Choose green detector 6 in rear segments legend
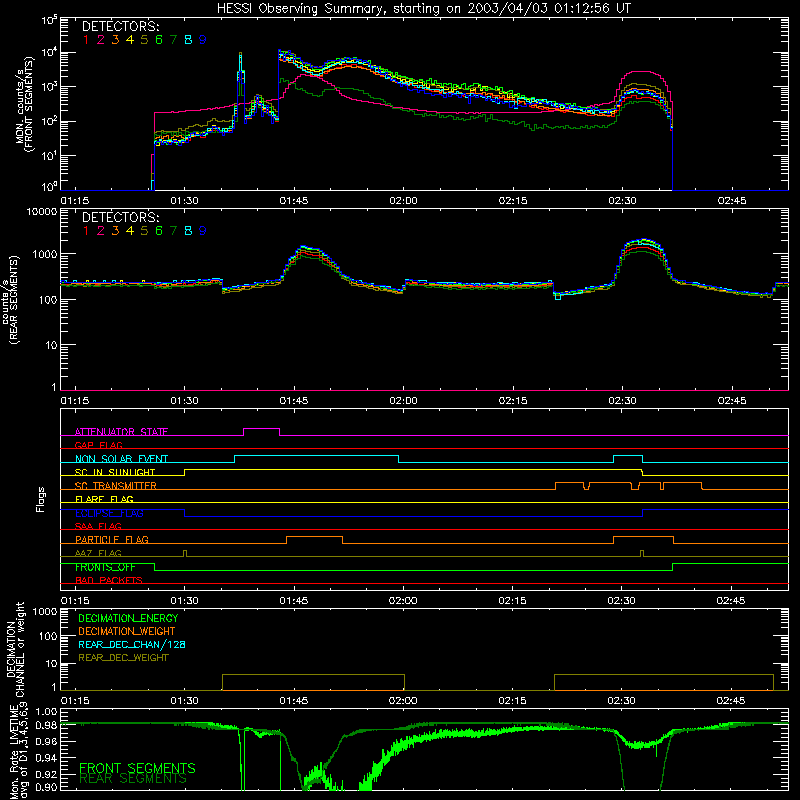This screenshot has height=800, width=800. click(x=159, y=231)
